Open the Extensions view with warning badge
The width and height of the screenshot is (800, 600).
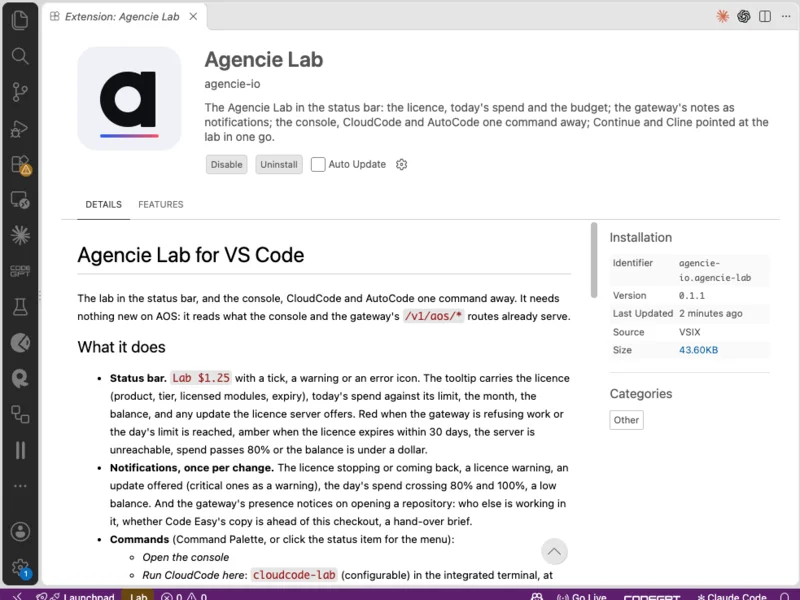pyautogui.click(x=21, y=165)
